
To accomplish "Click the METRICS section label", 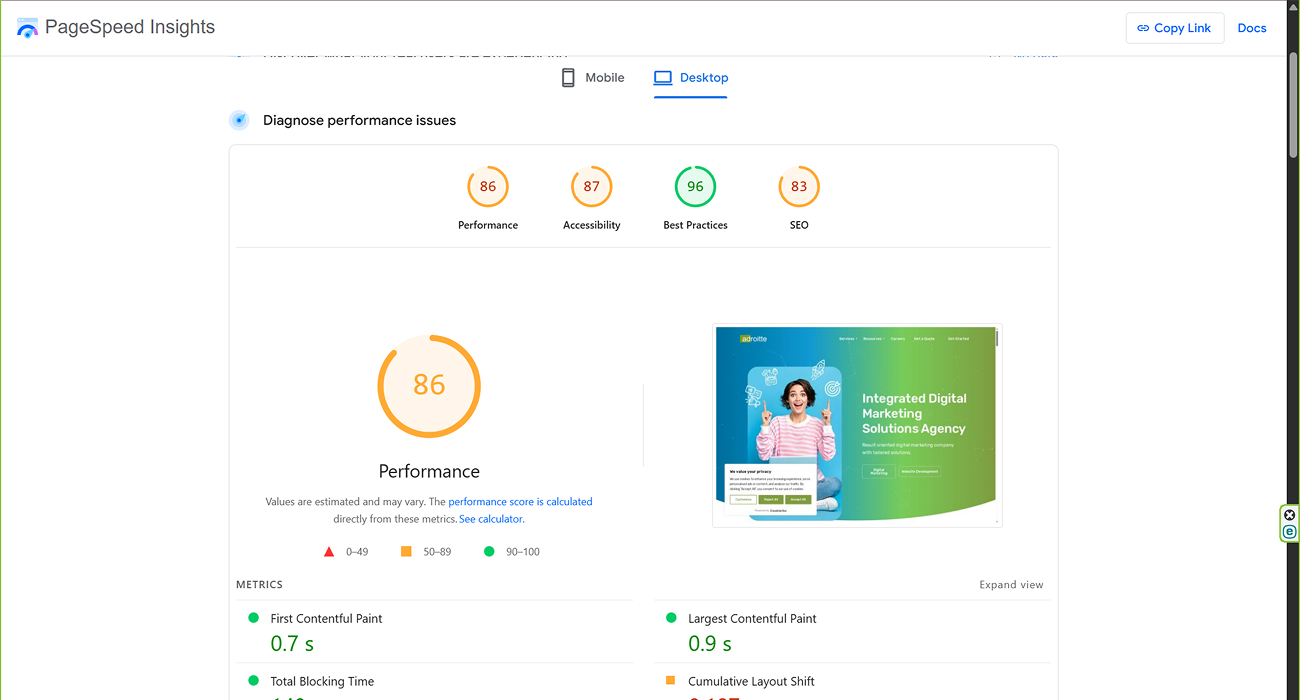I will coord(259,585).
